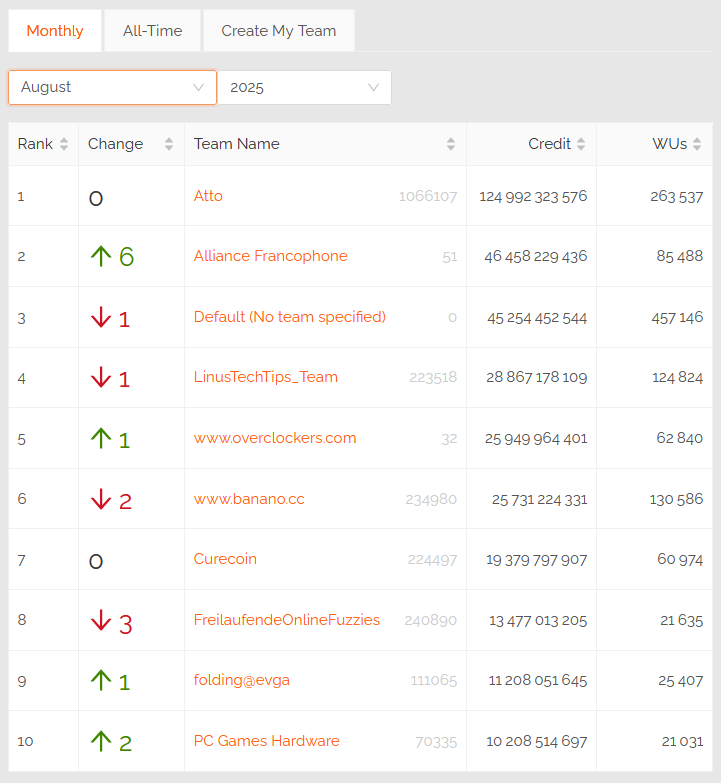Sort by Team Name using sort icon
Image resolution: width=721 pixels, height=783 pixels.
(451, 144)
